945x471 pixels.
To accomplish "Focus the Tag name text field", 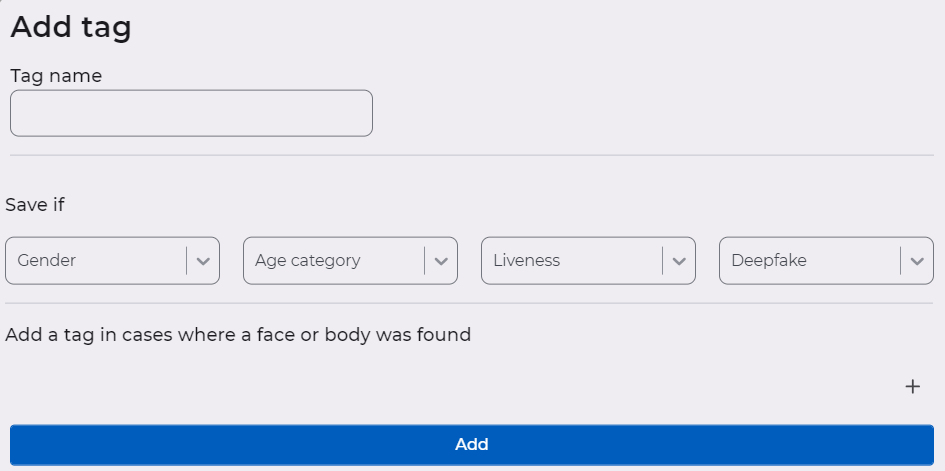I will [x=191, y=113].
